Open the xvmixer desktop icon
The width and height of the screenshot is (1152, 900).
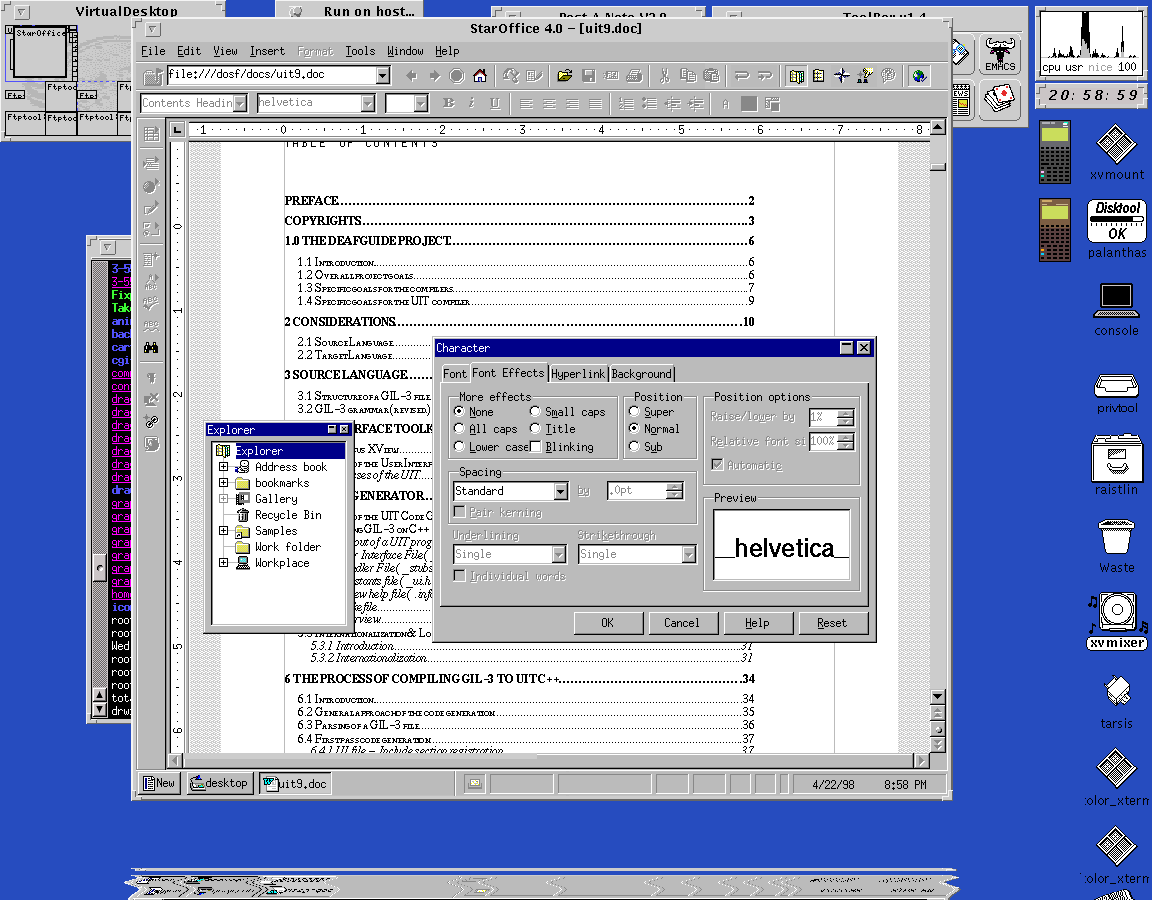point(1117,622)
